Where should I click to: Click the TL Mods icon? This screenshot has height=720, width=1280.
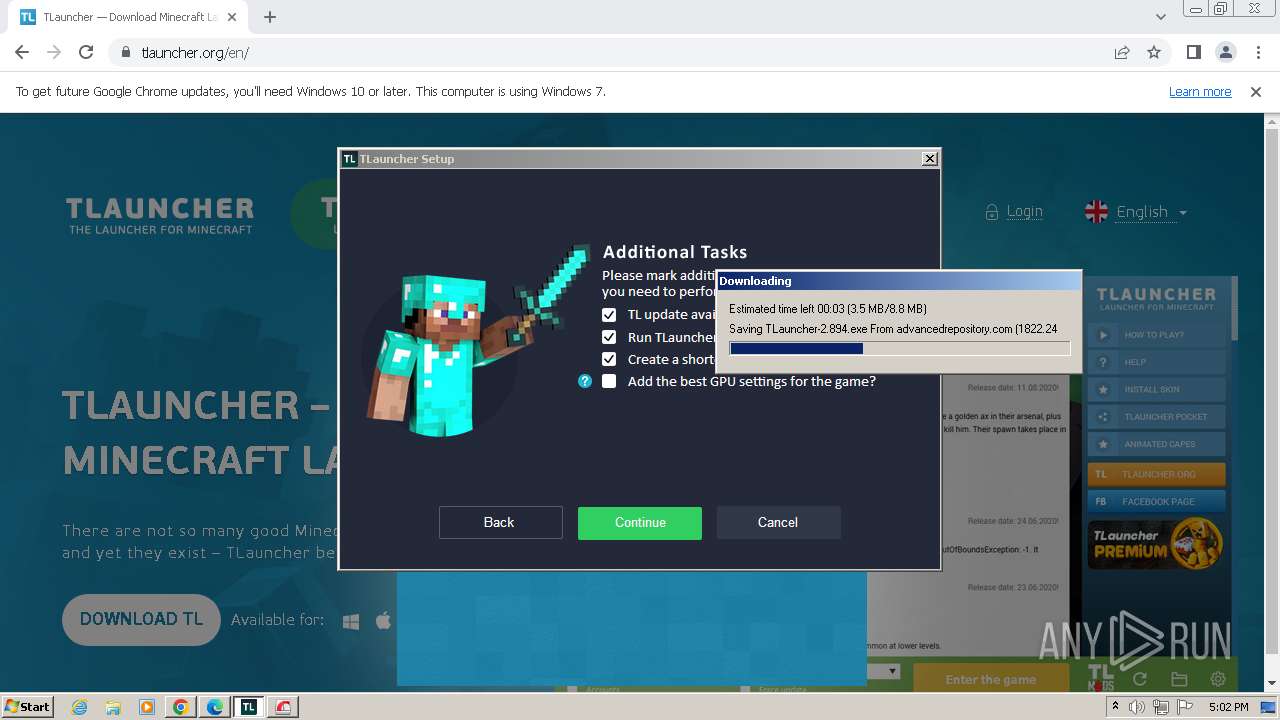tap(1100, 678)
